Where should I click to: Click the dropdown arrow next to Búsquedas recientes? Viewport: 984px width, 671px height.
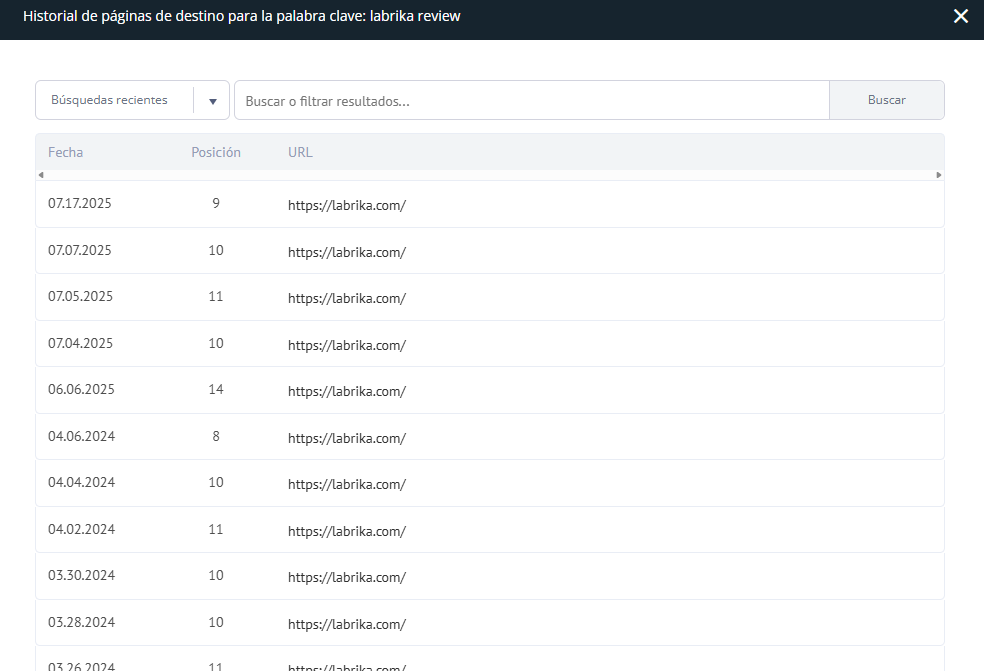213,101
